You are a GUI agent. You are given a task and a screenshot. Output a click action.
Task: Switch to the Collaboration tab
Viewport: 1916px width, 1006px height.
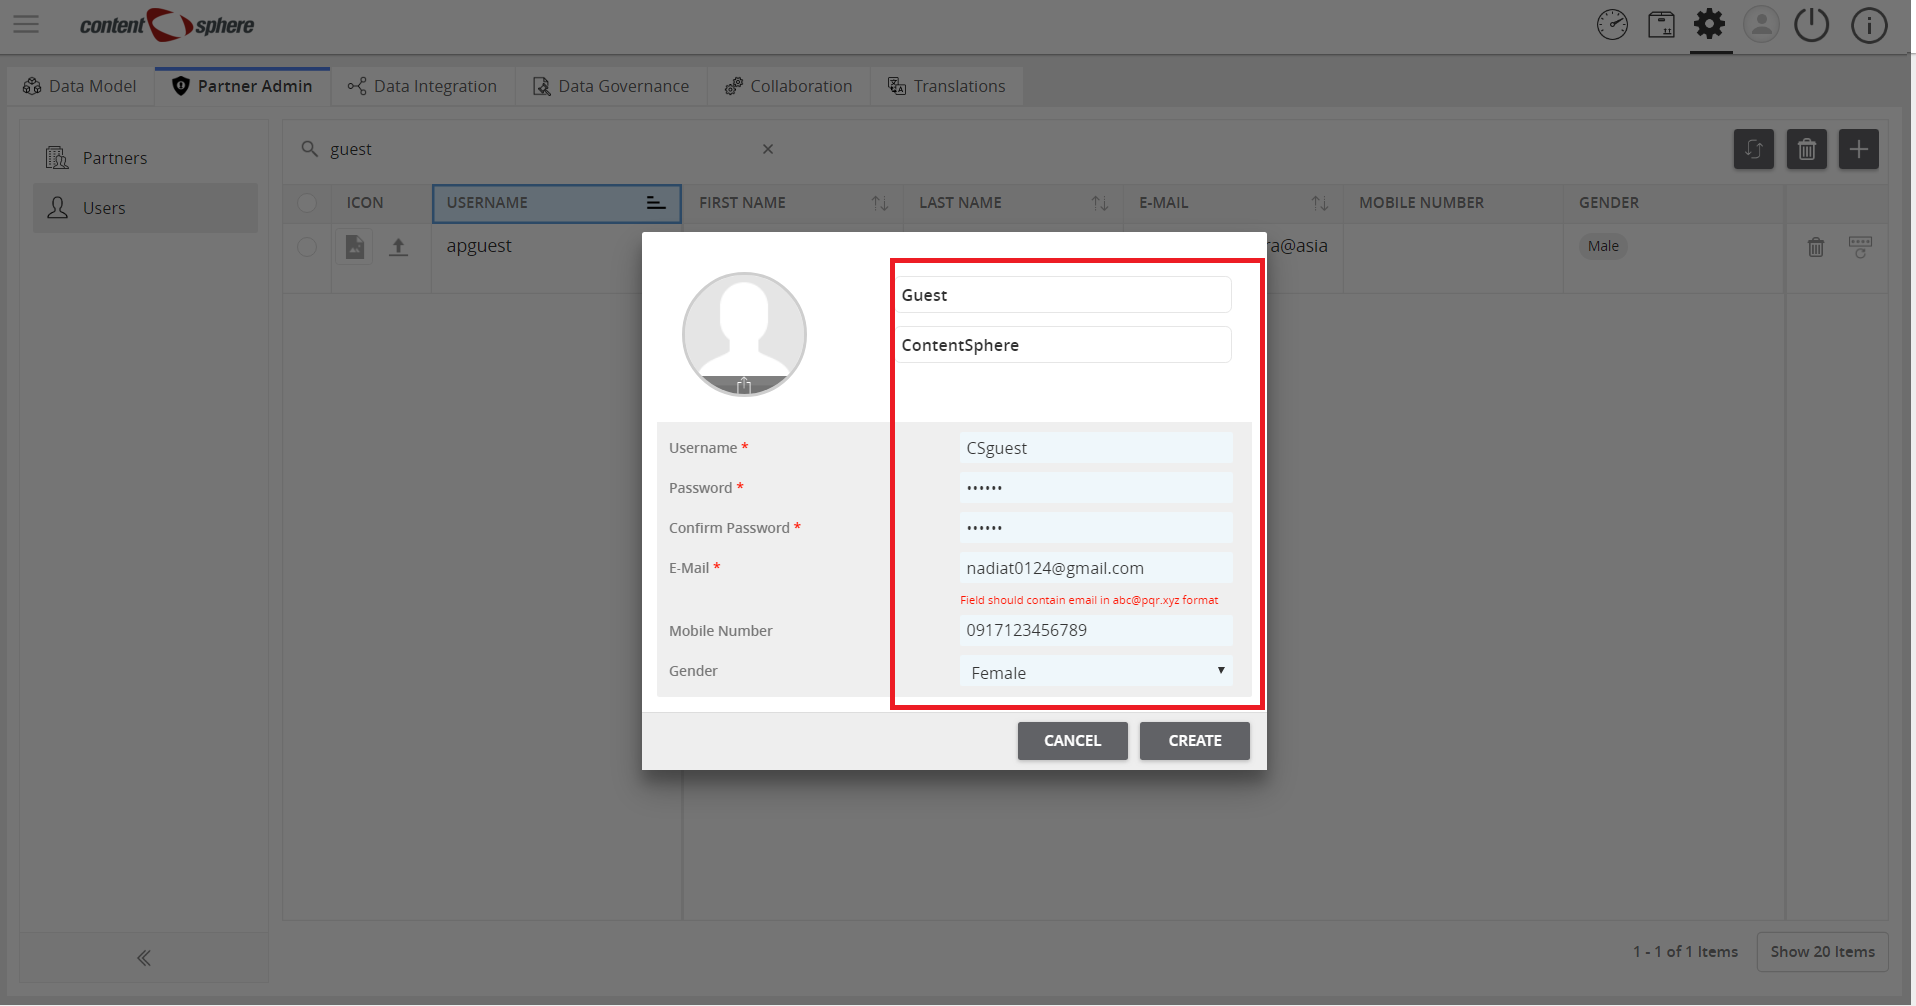pyautogui.click(x=789, y=86)
